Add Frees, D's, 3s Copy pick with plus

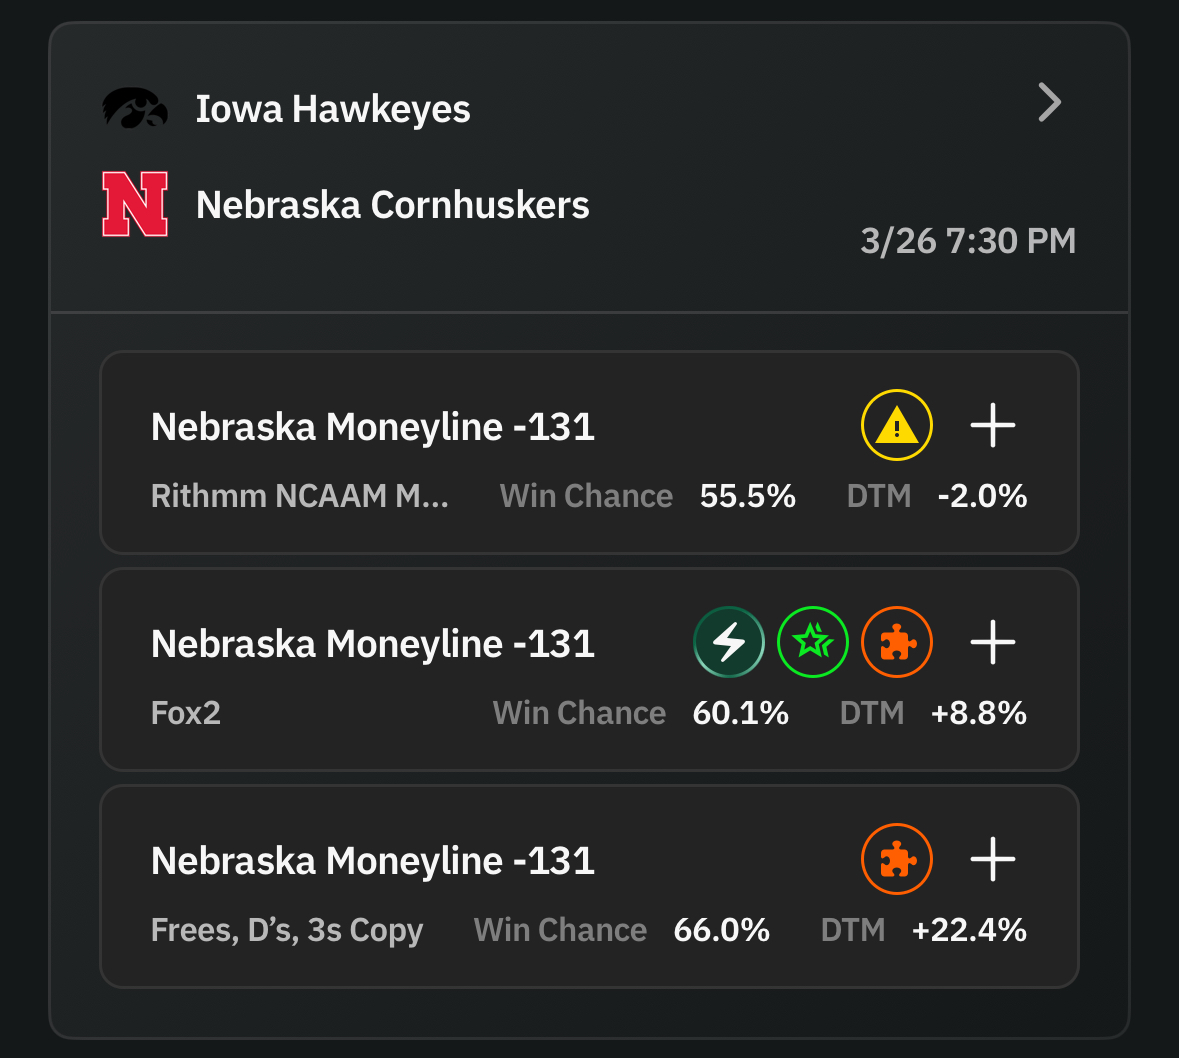pyautogui.click(x=993, y=859)
